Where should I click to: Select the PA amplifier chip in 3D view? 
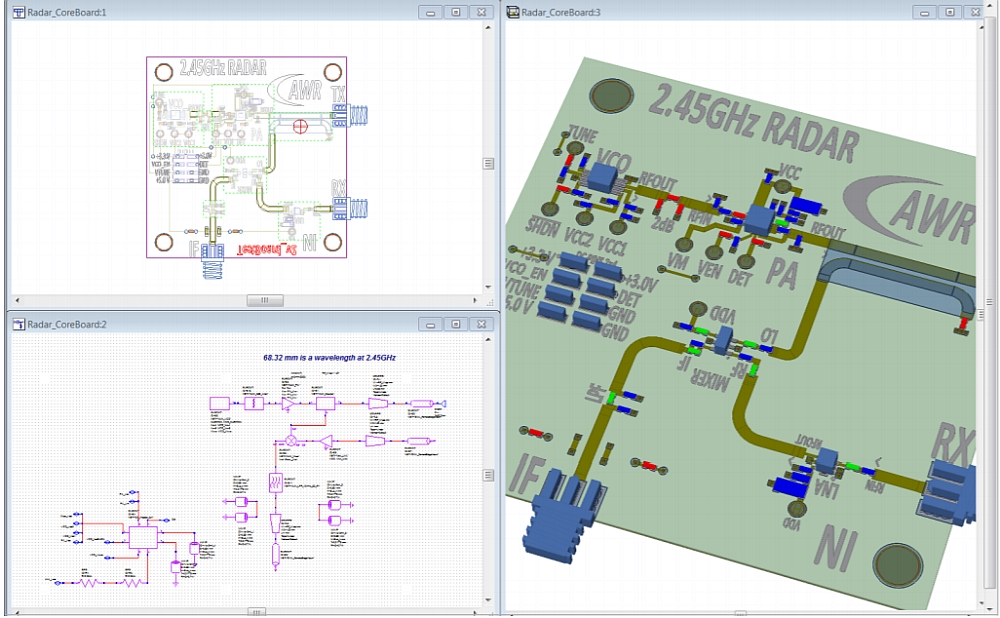coord(760,218)
